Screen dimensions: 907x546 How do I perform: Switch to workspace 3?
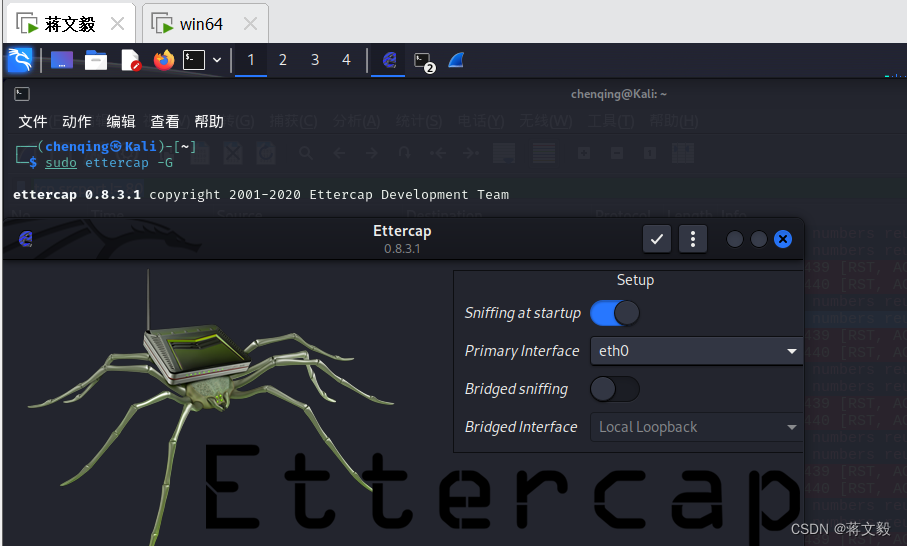tap(315, 60)
